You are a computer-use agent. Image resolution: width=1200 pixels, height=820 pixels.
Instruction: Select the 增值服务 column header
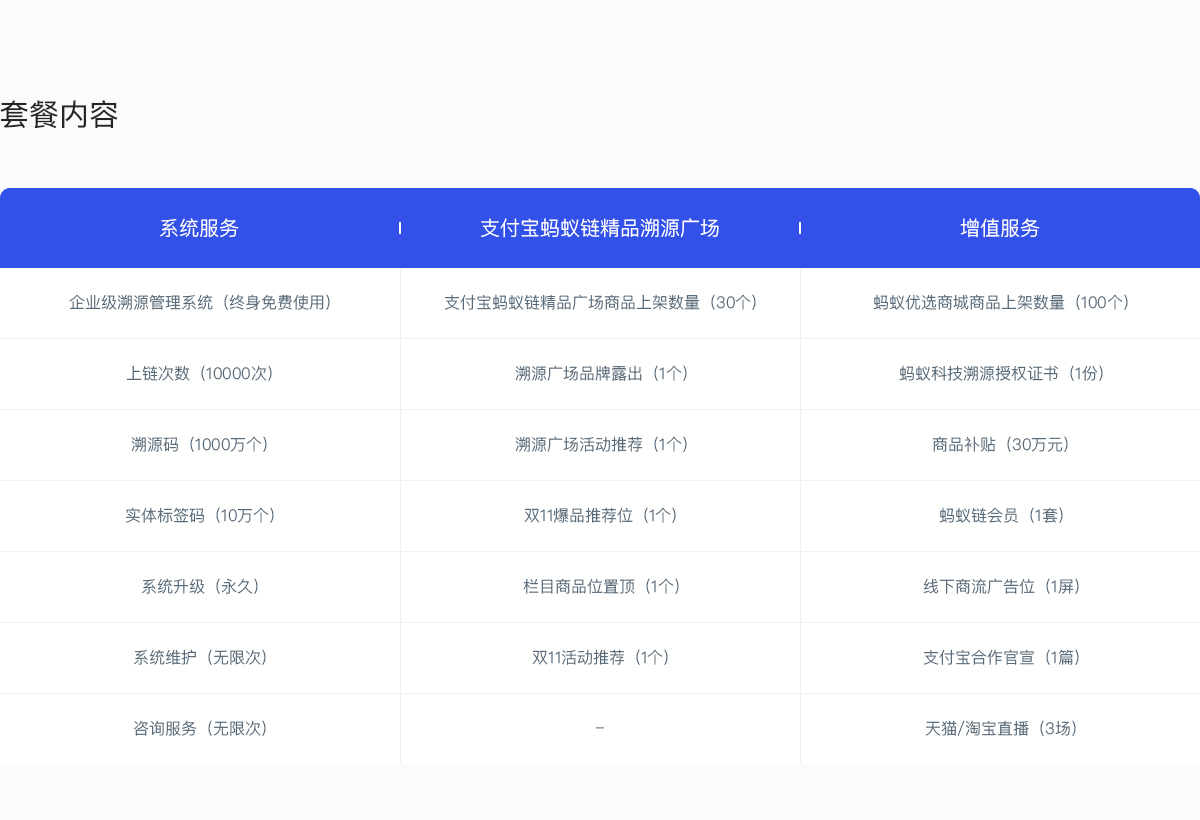tap(1000, 228)
